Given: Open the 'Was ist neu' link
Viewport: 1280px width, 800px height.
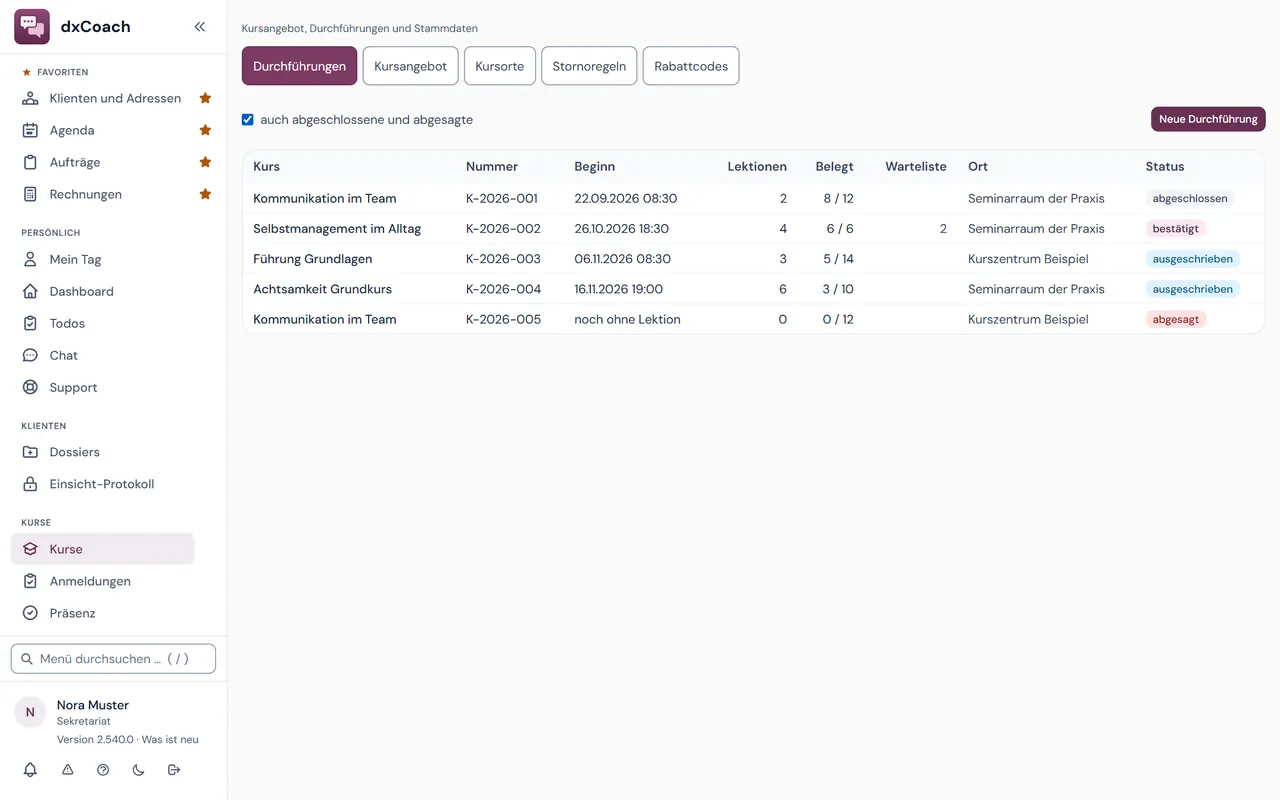Looking at the screenshot, I should [170, 740].
